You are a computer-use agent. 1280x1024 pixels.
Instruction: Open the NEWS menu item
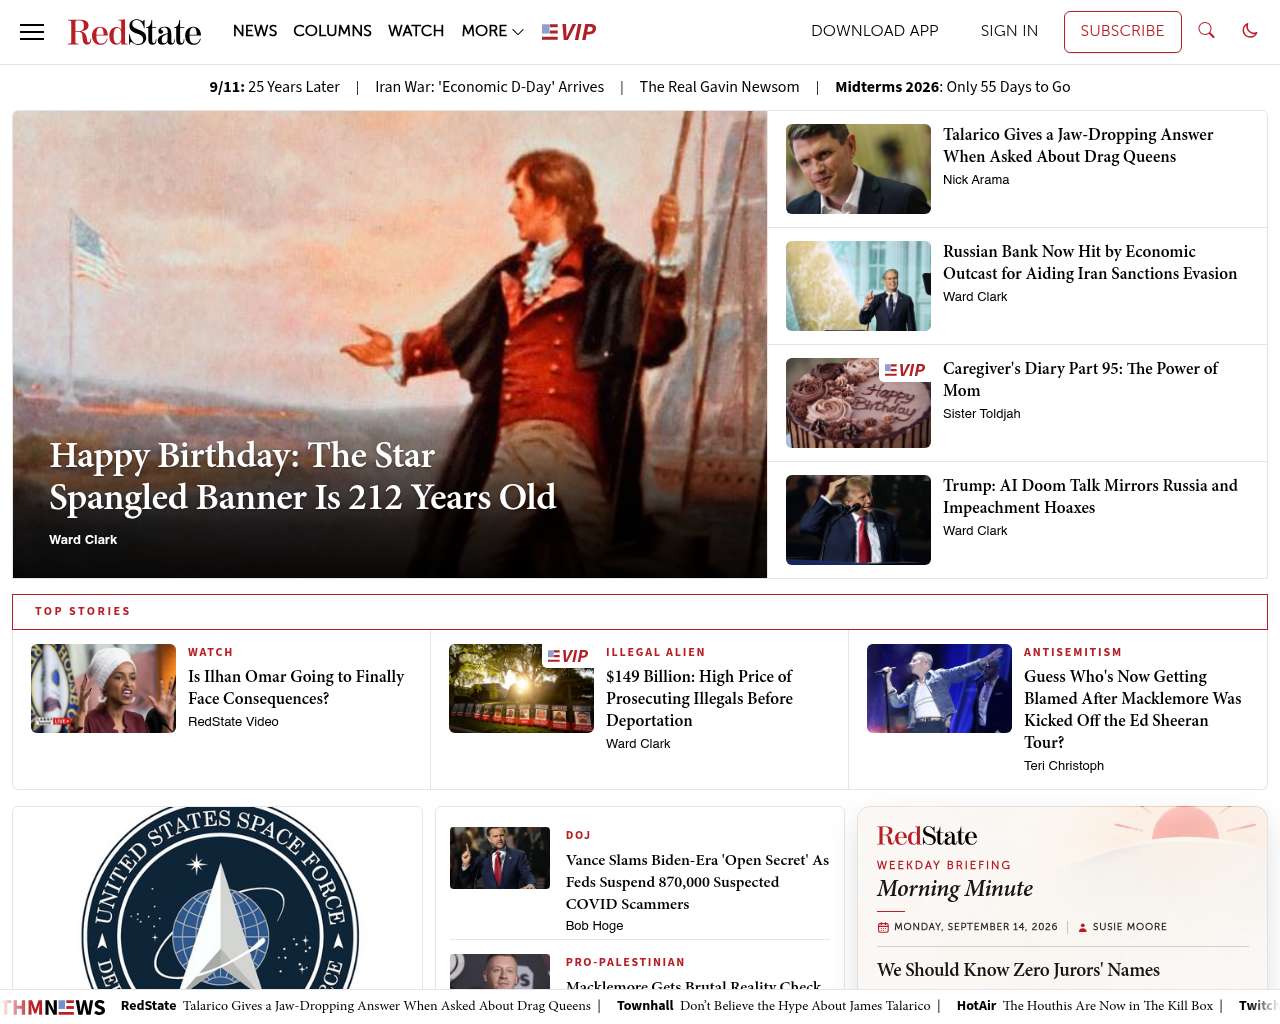click(255, 31)
